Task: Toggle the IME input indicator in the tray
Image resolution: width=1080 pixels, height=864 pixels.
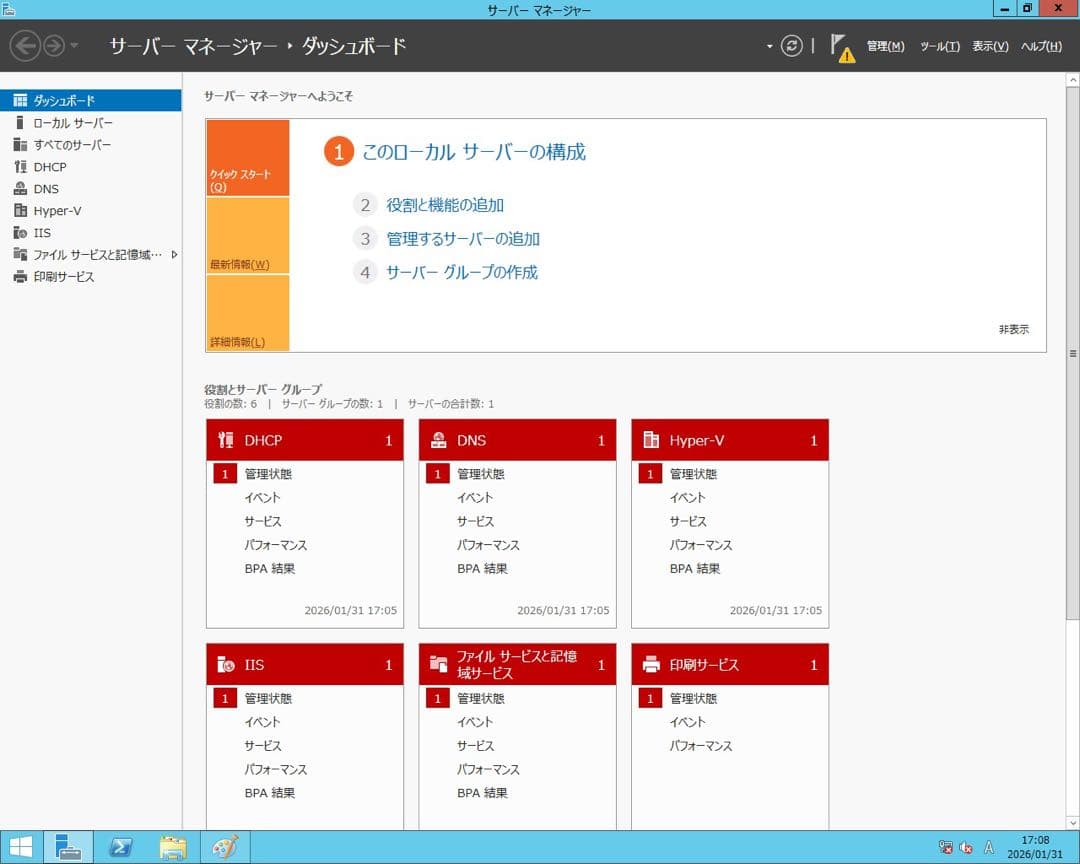Action: point(989,846)
